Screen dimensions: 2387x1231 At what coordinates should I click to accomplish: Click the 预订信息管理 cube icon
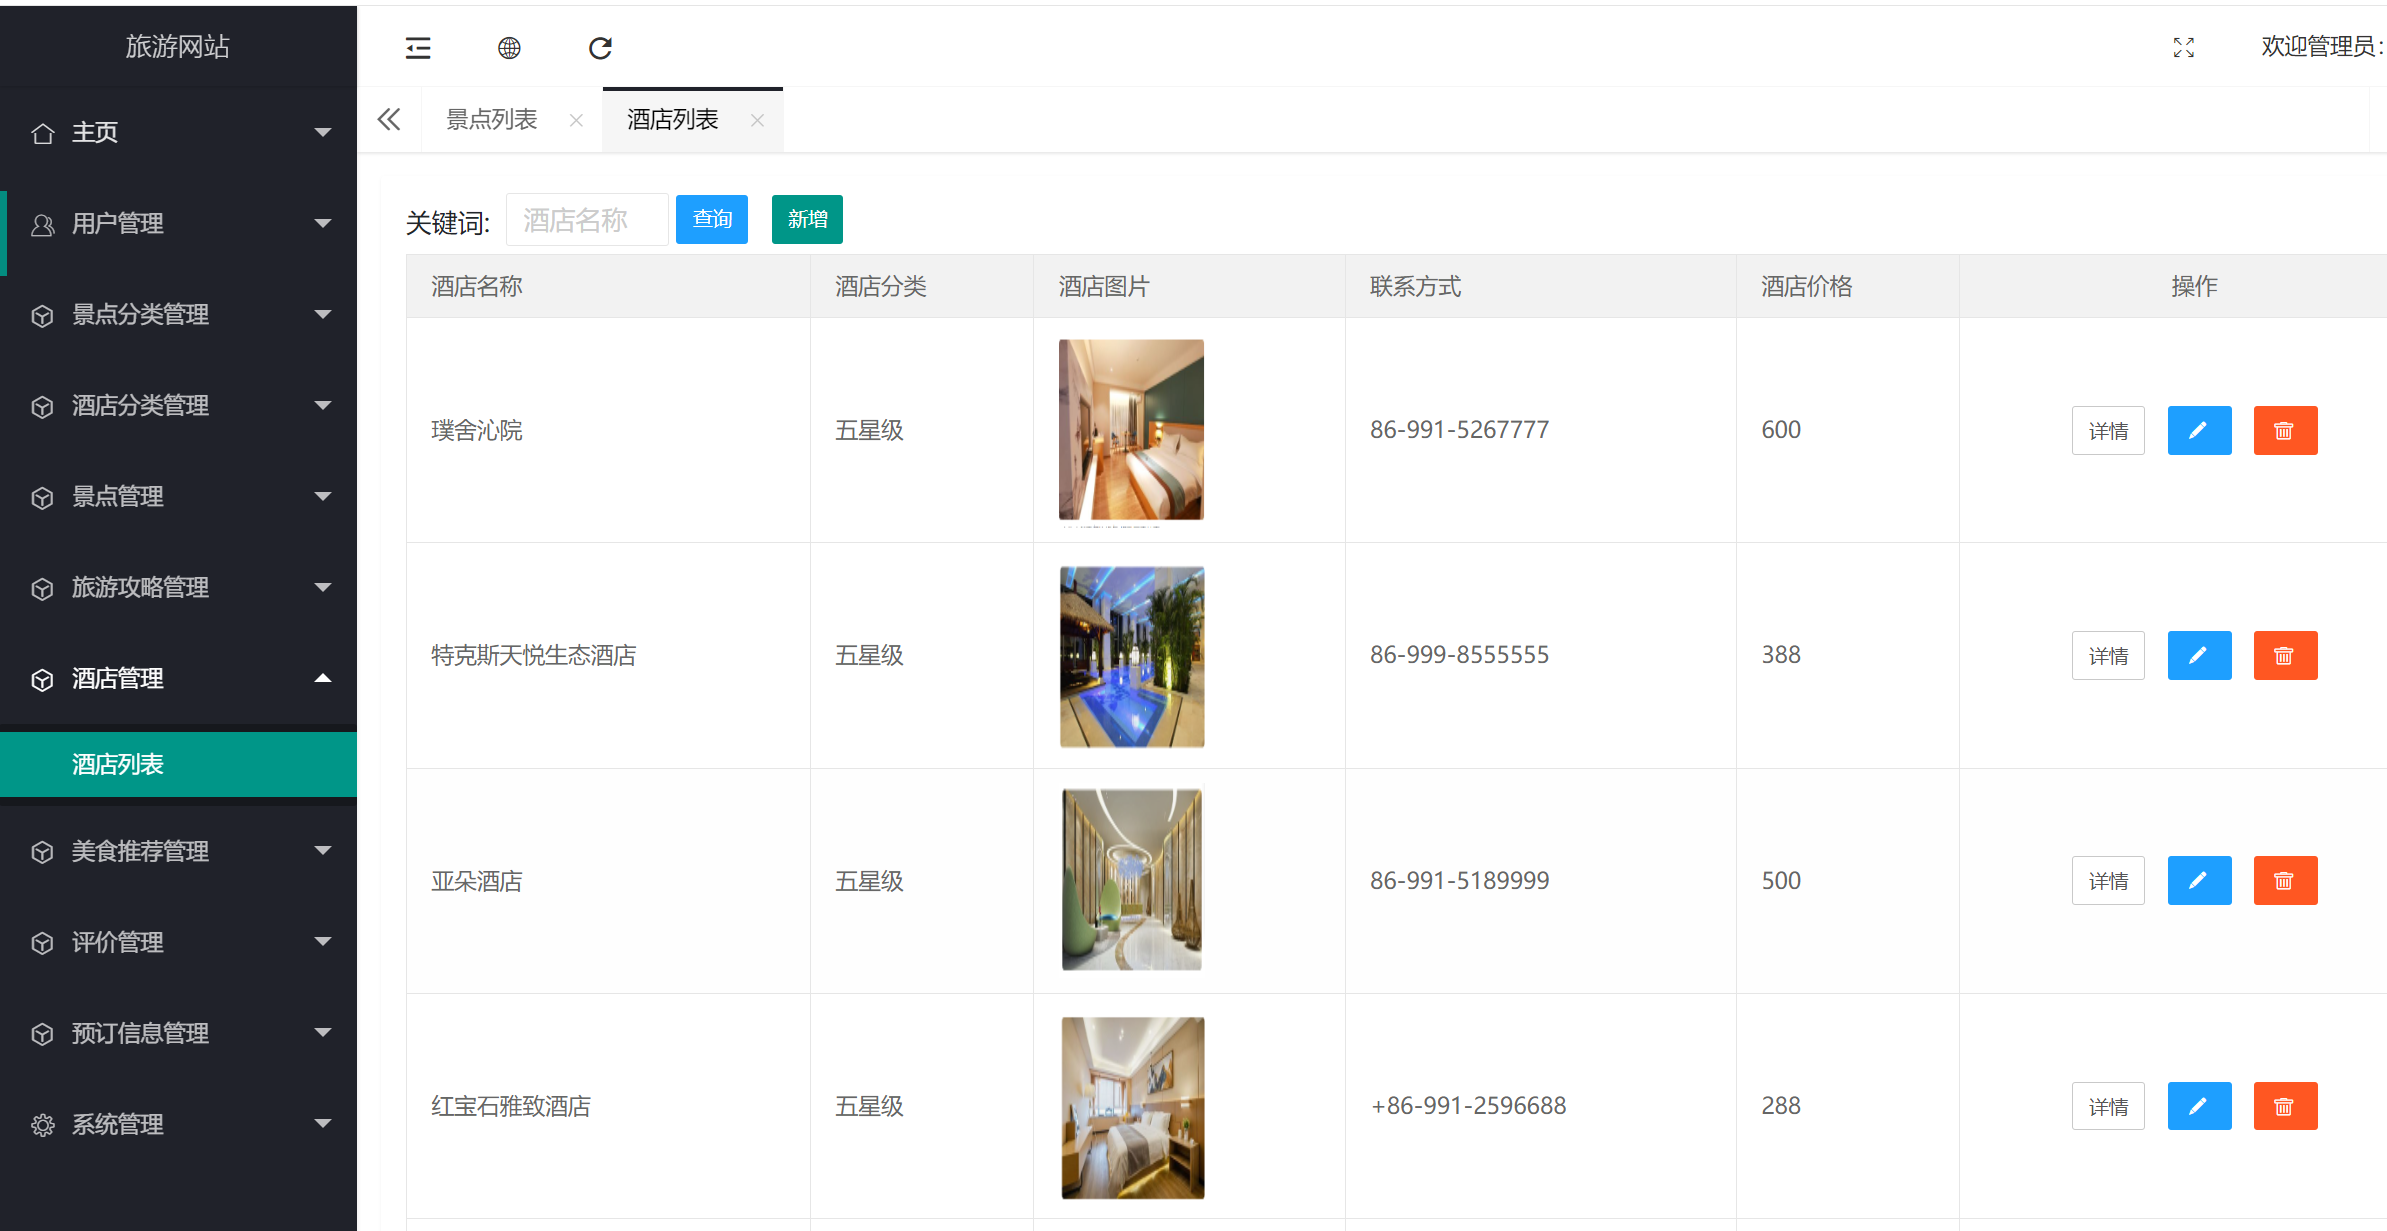coord(42,1034)
